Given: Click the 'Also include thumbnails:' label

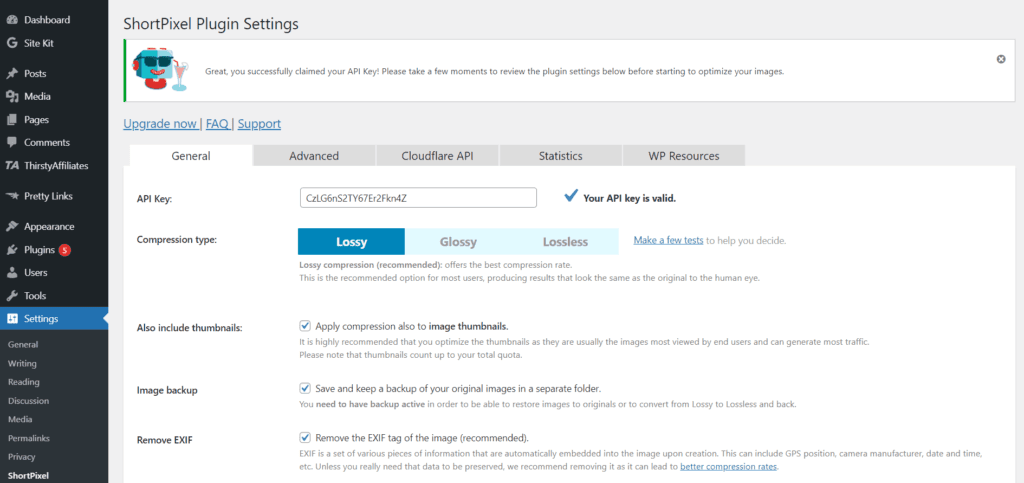Looking at the screenshot, I should [x=189, y=328].
